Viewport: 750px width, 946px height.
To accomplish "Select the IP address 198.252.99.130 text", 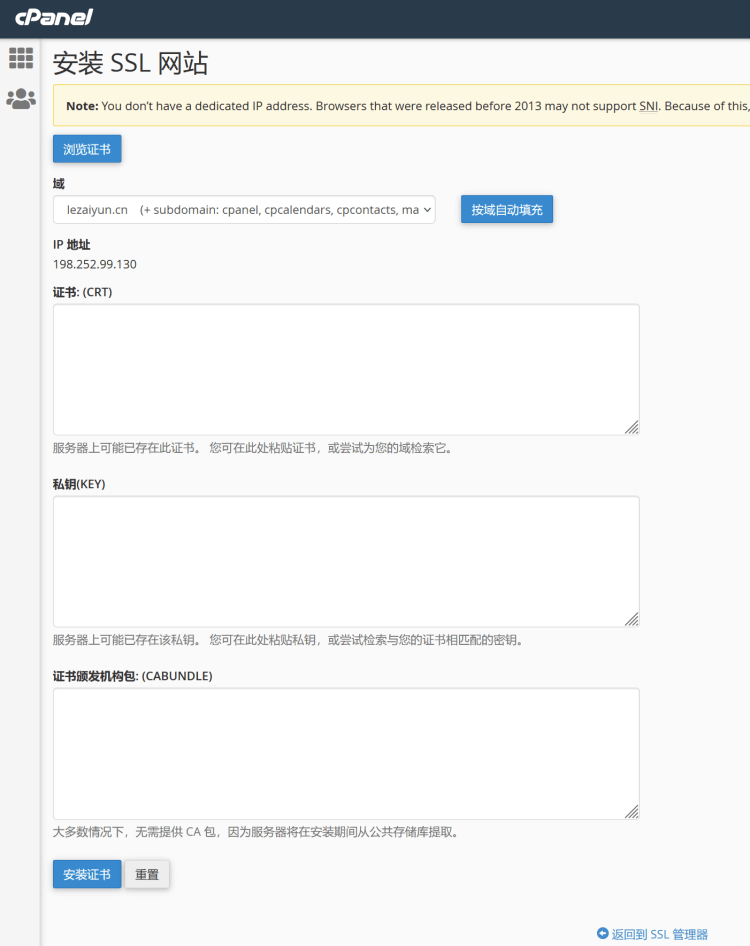I will coord(95,264).
